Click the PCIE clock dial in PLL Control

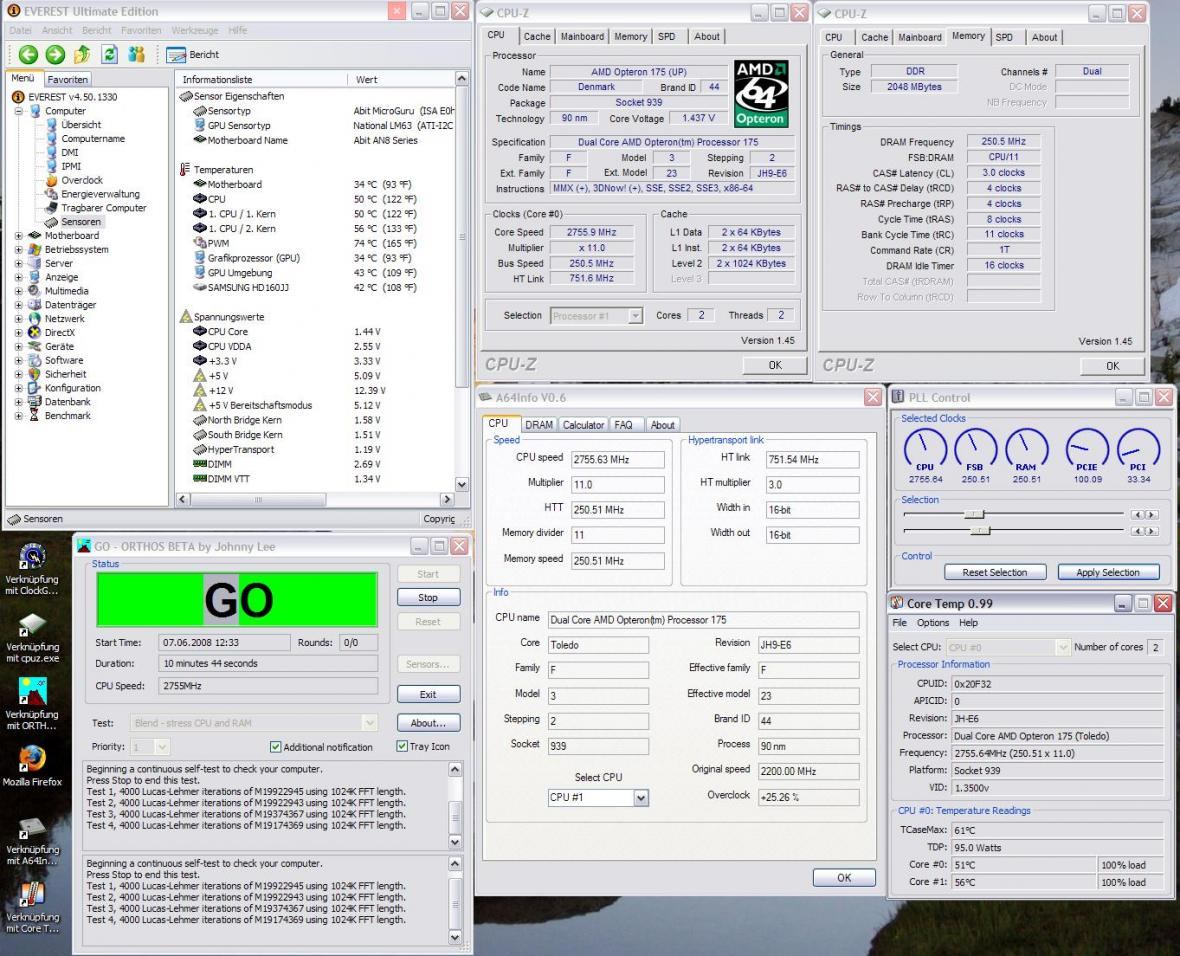coord(1087,450)
